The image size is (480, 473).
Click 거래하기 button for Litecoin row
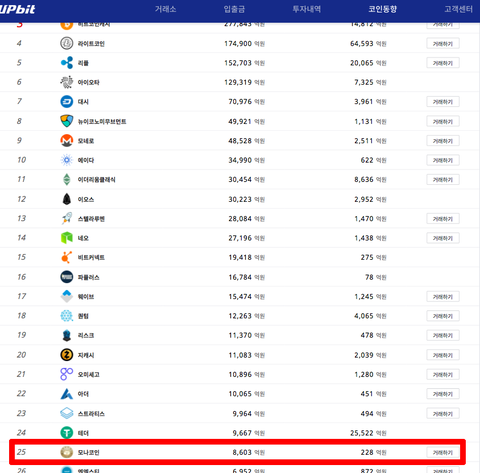443,44
